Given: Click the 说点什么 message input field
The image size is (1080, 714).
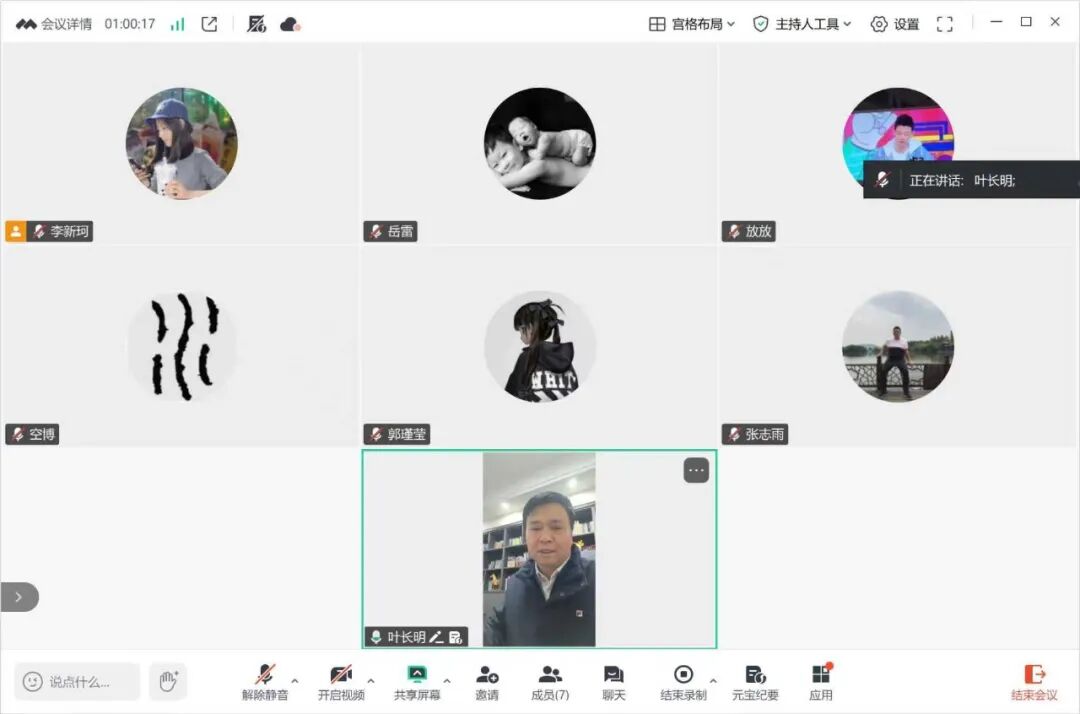Looking at the screenshot, I should (76, 682).
